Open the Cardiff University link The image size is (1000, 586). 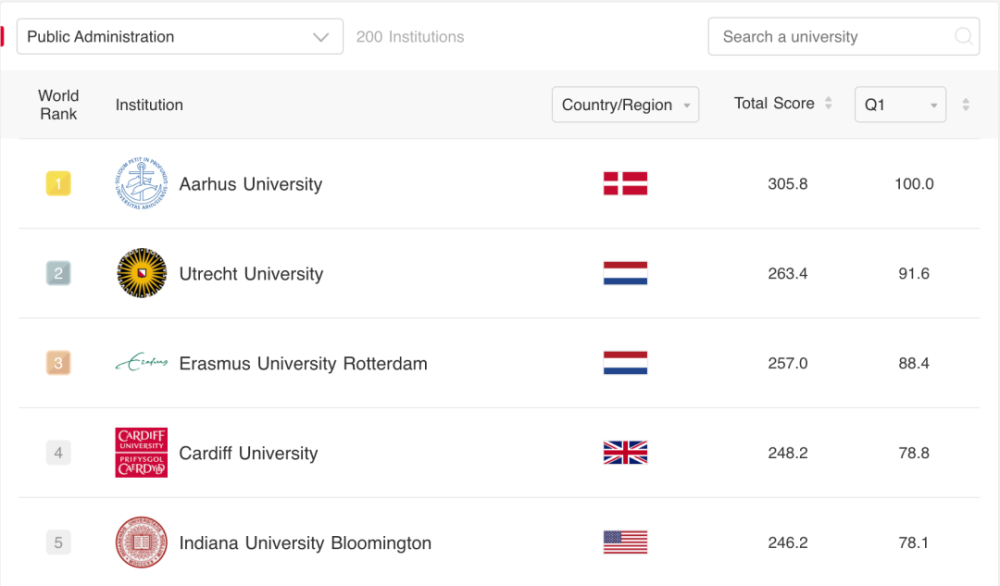coord(248,454)
